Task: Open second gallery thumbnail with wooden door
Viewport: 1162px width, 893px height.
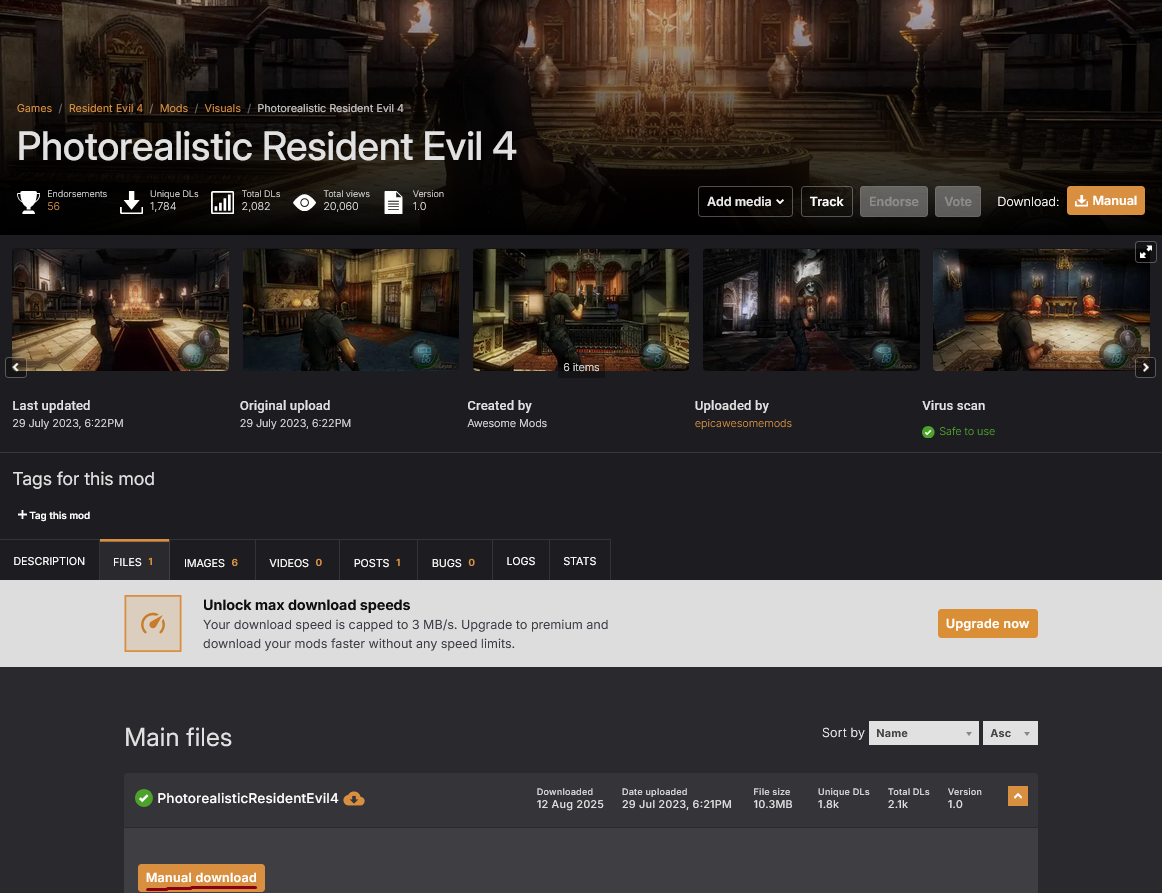Action: [x=351, y=310]
